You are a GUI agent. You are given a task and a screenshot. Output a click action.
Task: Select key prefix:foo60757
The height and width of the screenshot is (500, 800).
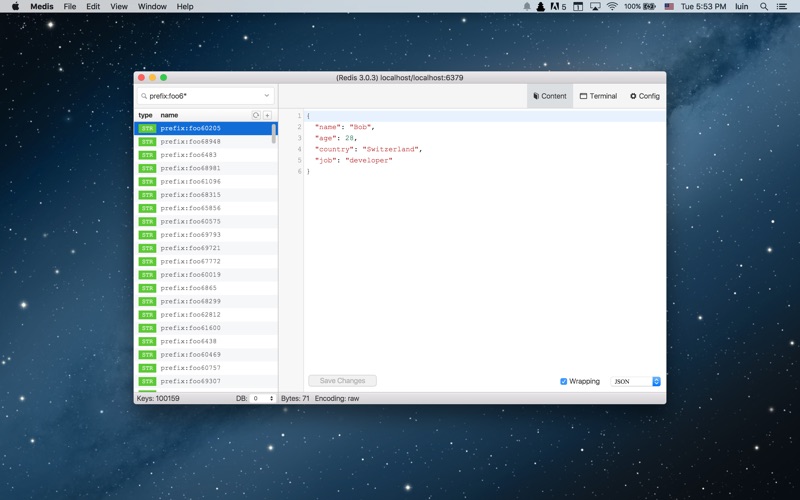(206, 368)
